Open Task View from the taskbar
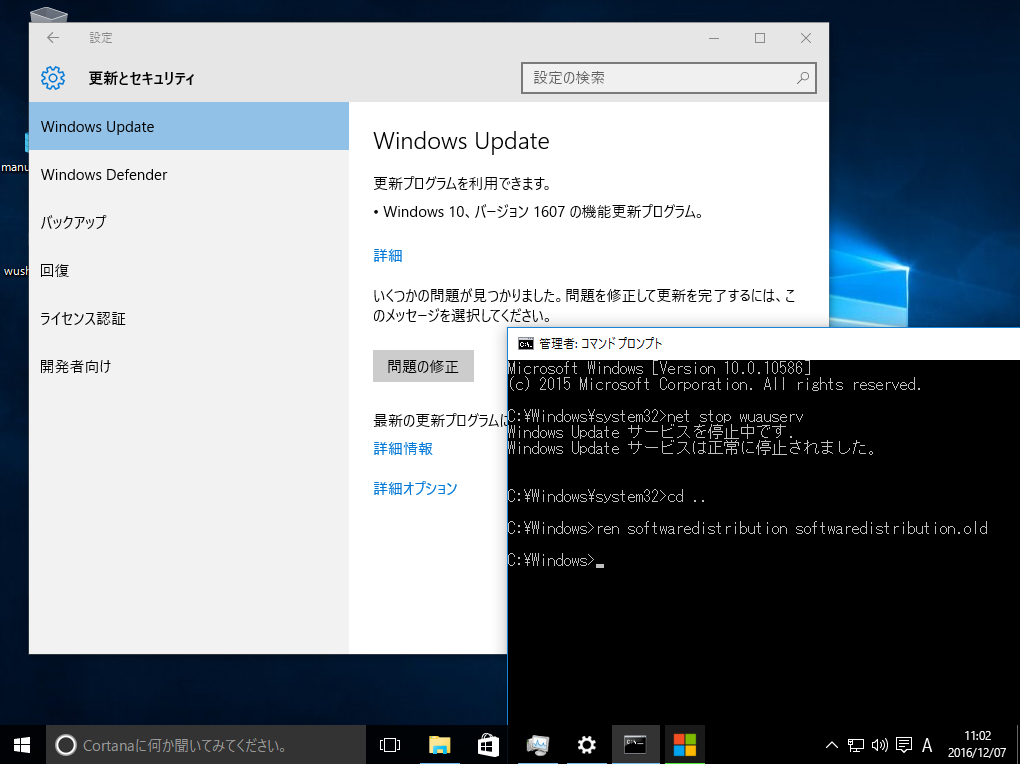This screenshot has width=1020, height=764. pyautogui.click(x=390, y=744)
